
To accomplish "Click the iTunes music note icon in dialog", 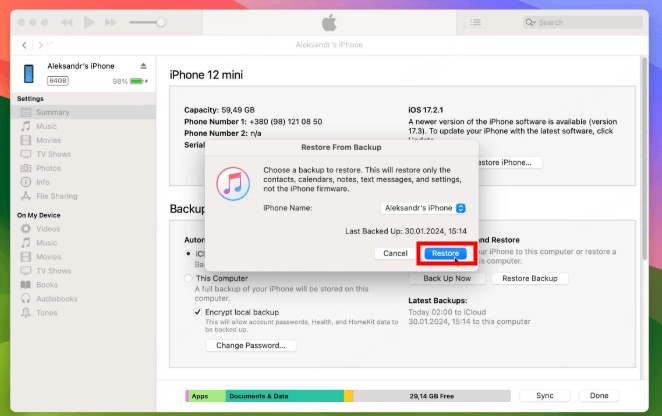I will 233,184.
